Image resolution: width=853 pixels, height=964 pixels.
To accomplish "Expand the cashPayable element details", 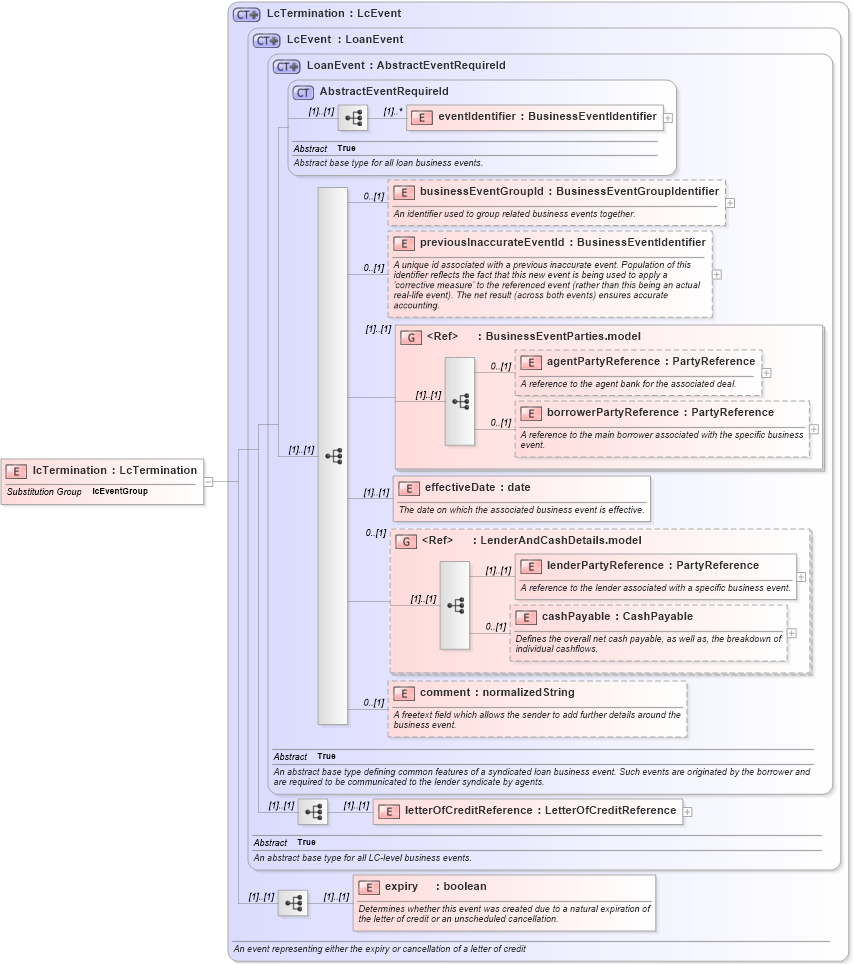I will tap(791, 633).
